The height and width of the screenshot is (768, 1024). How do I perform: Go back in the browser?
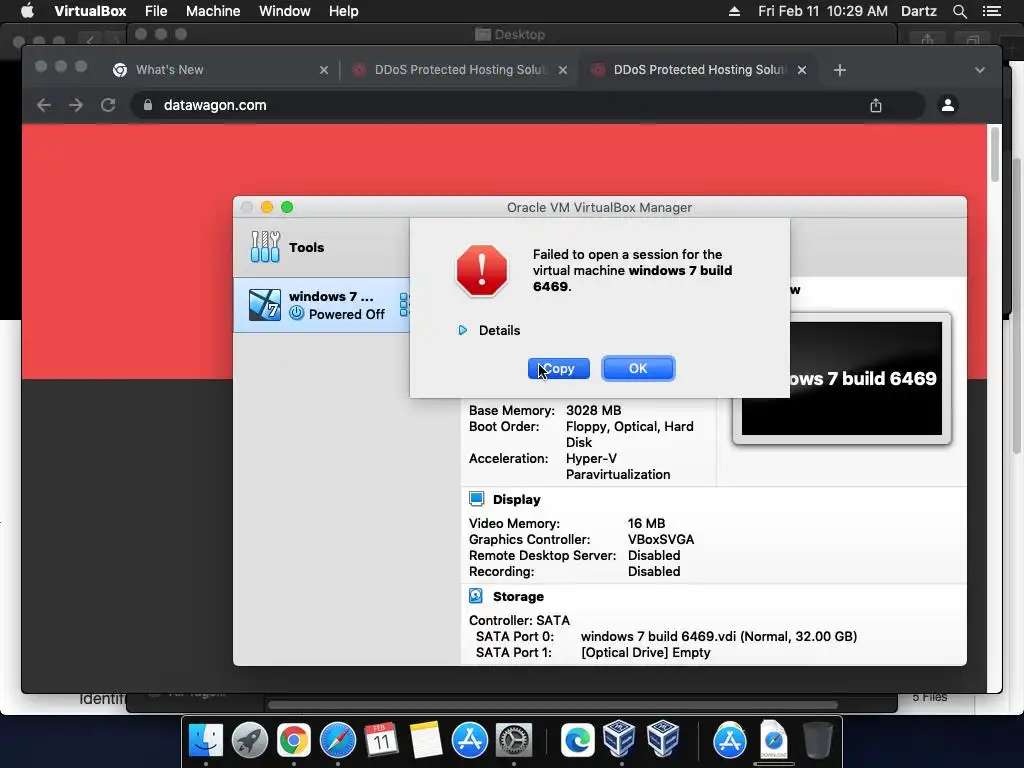[44, 105]
